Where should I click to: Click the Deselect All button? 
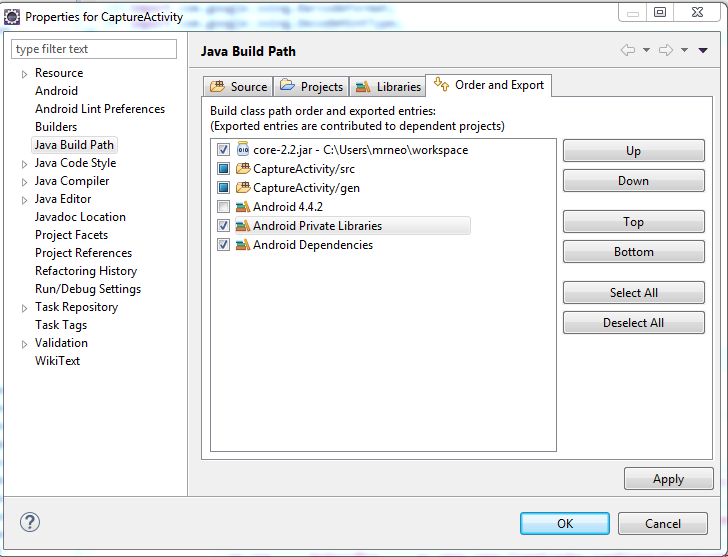(634, 323)
